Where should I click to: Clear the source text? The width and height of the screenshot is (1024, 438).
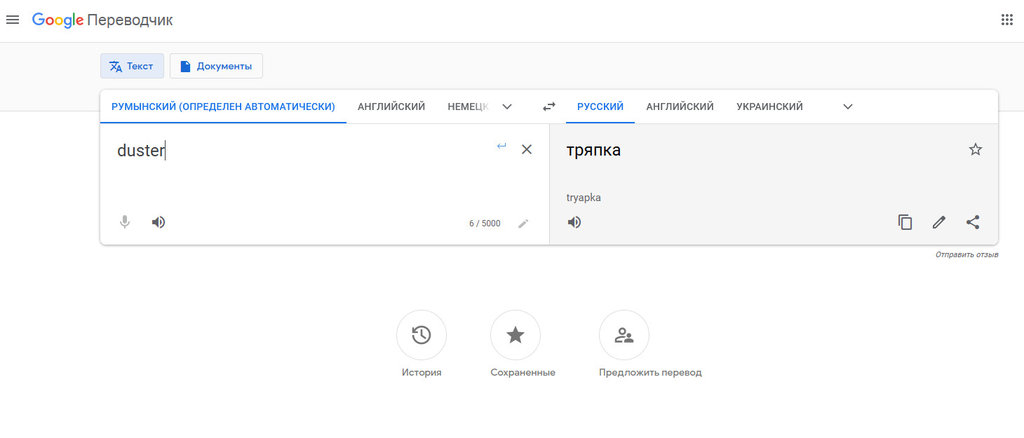[x=526, y=149]
